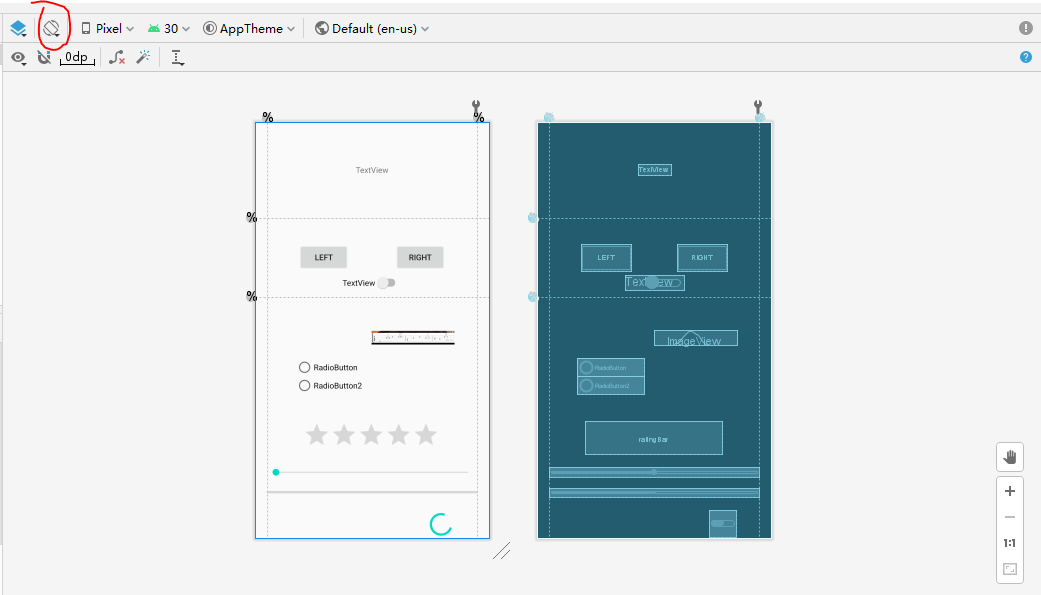1041x595 pixels.
Task: Set zoom to 1:1 scale
Action: click(x=1010, y=543)
